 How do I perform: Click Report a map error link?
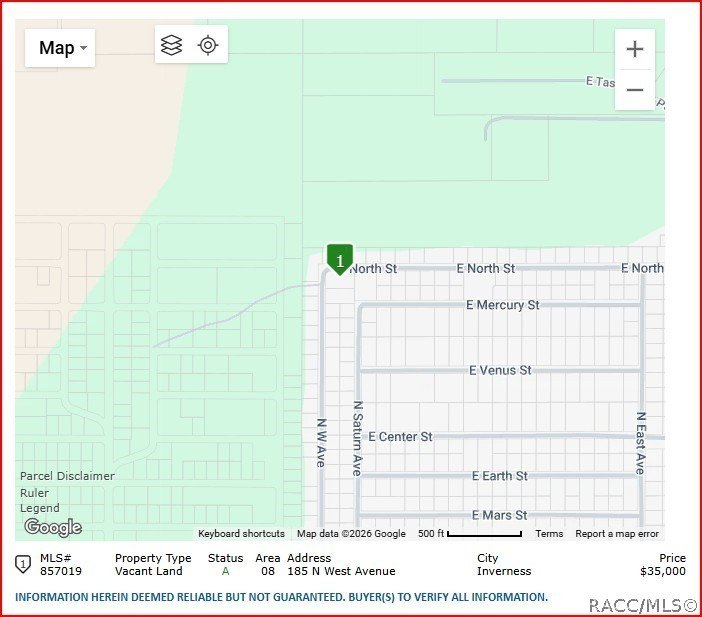[617, 534]
